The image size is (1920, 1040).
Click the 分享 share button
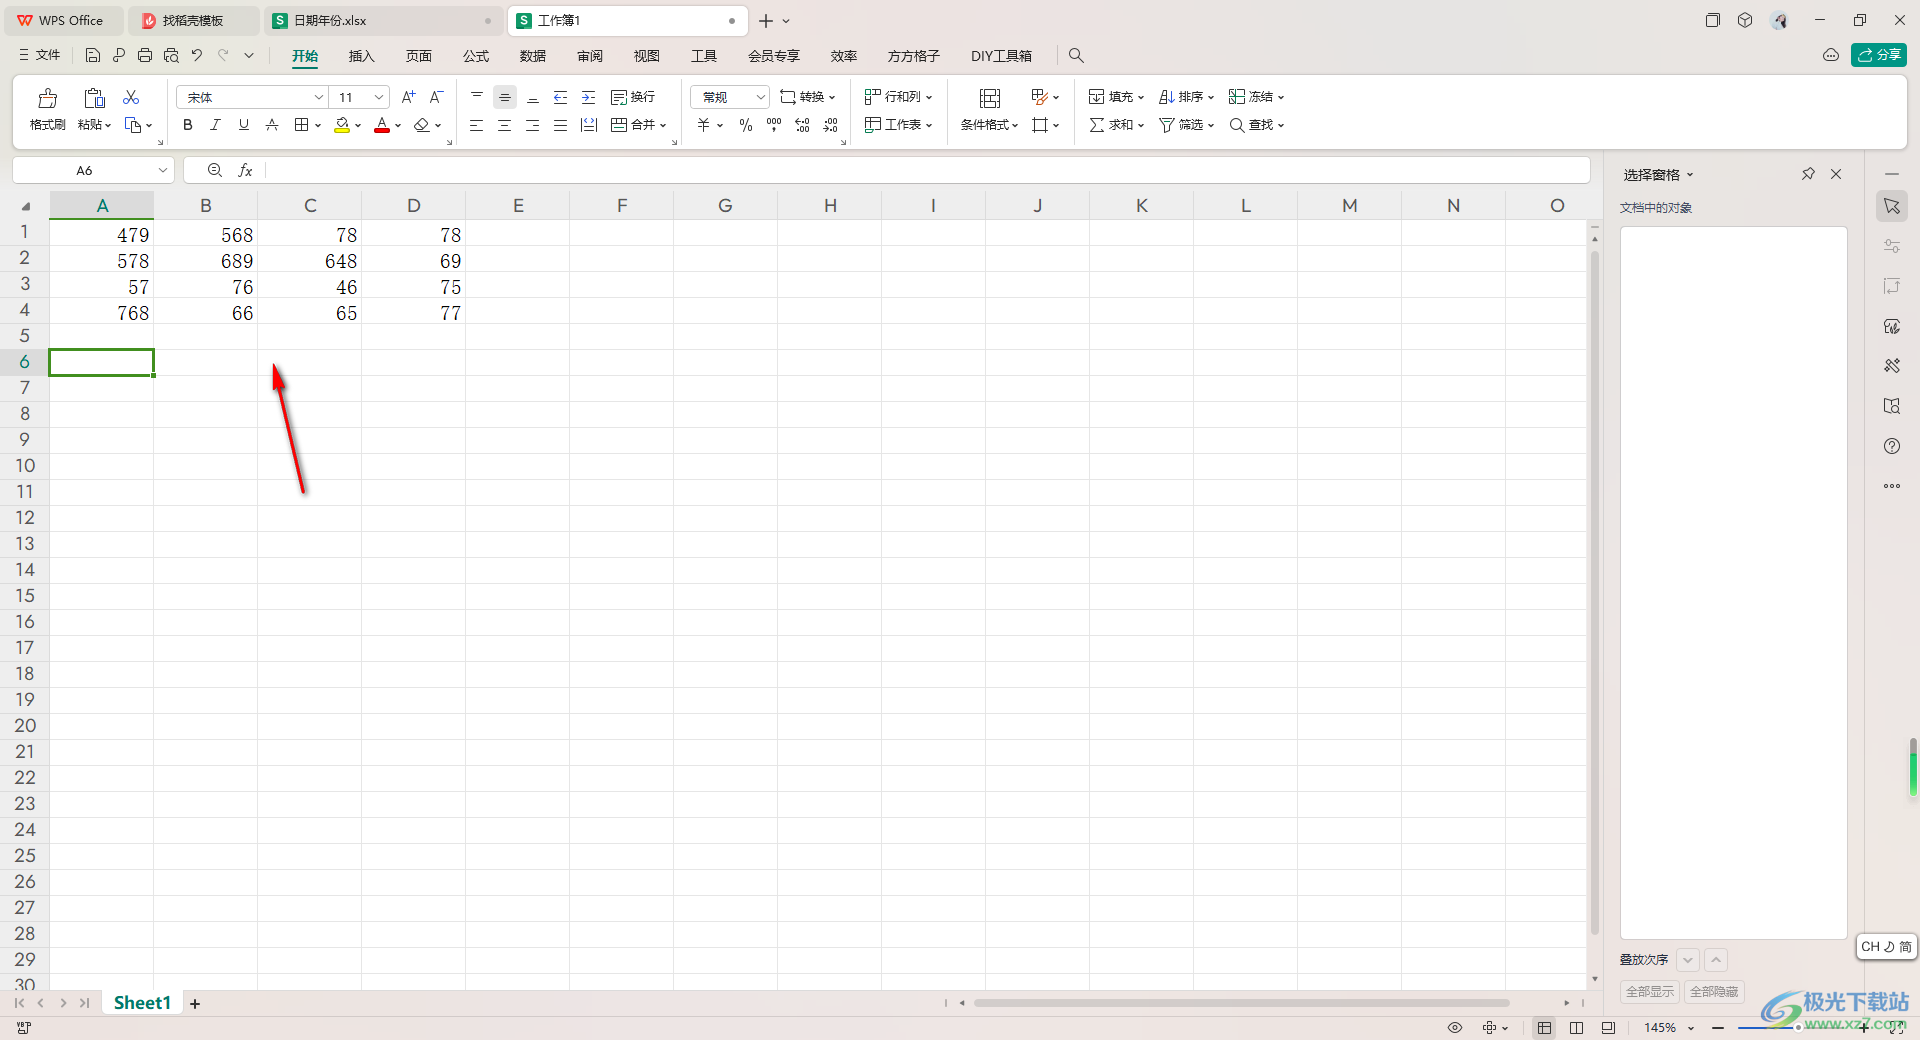coord(1879,55)
